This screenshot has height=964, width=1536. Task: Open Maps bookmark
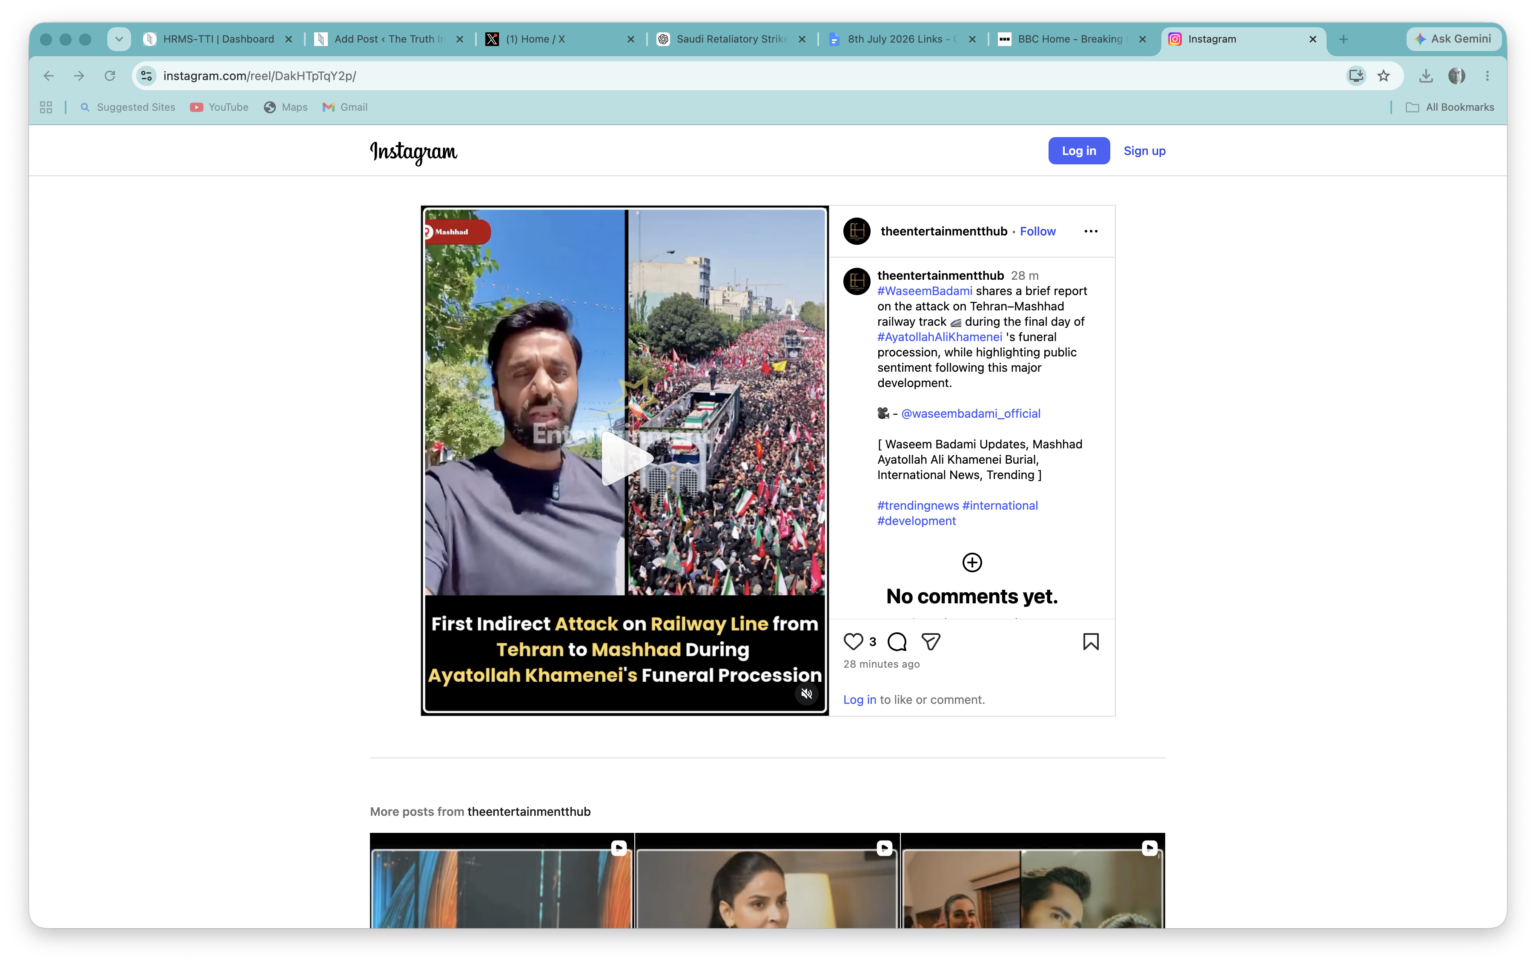tap(286, 107)
